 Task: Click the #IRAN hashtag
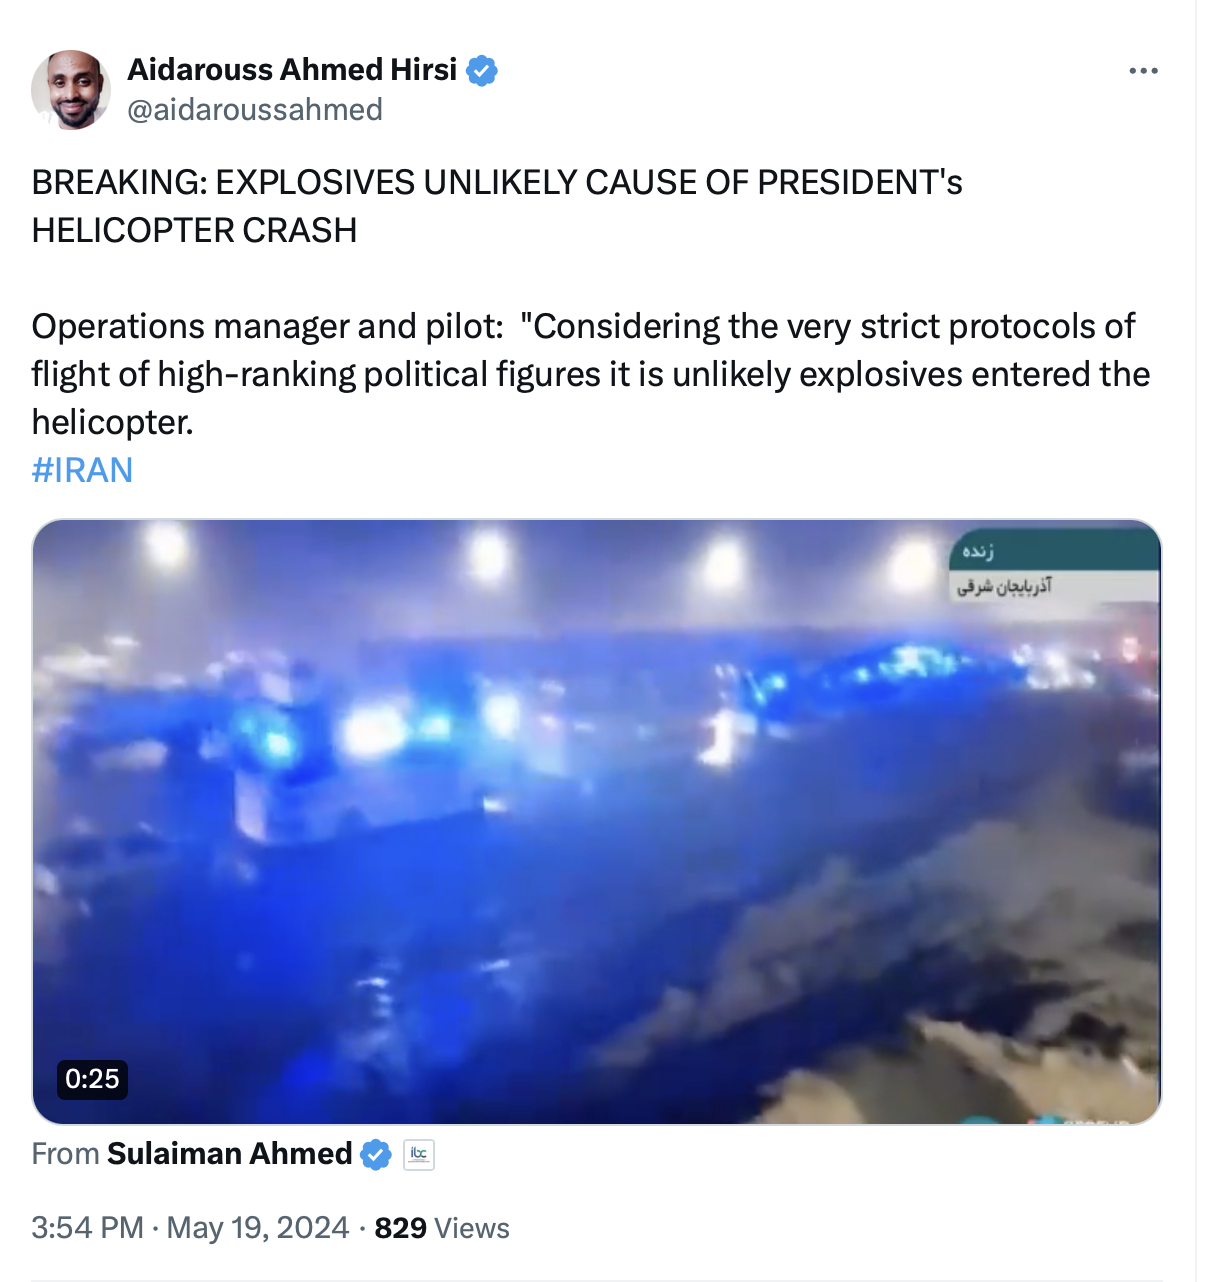pyautogui.click(x=82, y=470)
